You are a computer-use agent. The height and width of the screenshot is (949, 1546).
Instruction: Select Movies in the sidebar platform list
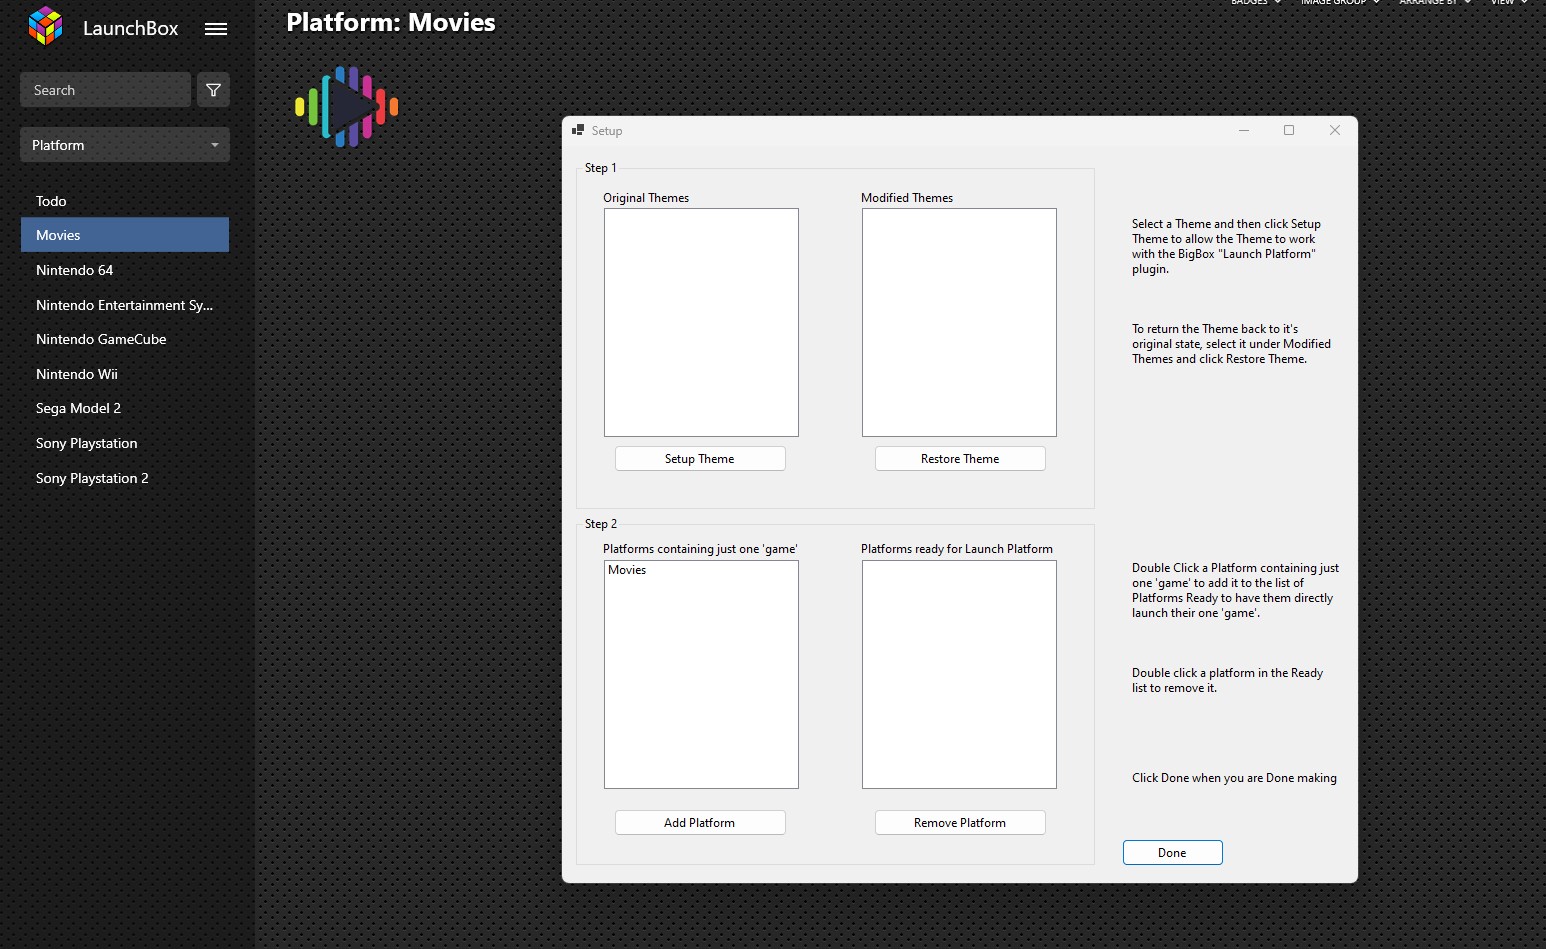click(x=125, y=235)
